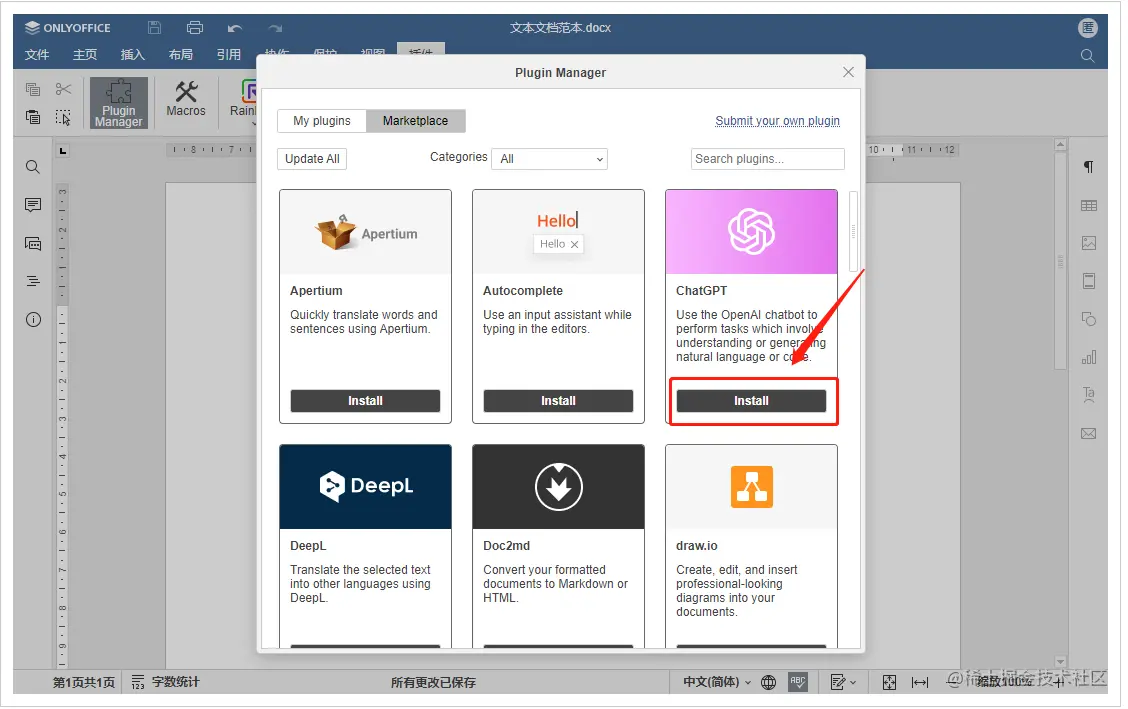Open the 引用 ribbon tab
Viewport: 1128px width, 709px height.
tap(229, 55)
